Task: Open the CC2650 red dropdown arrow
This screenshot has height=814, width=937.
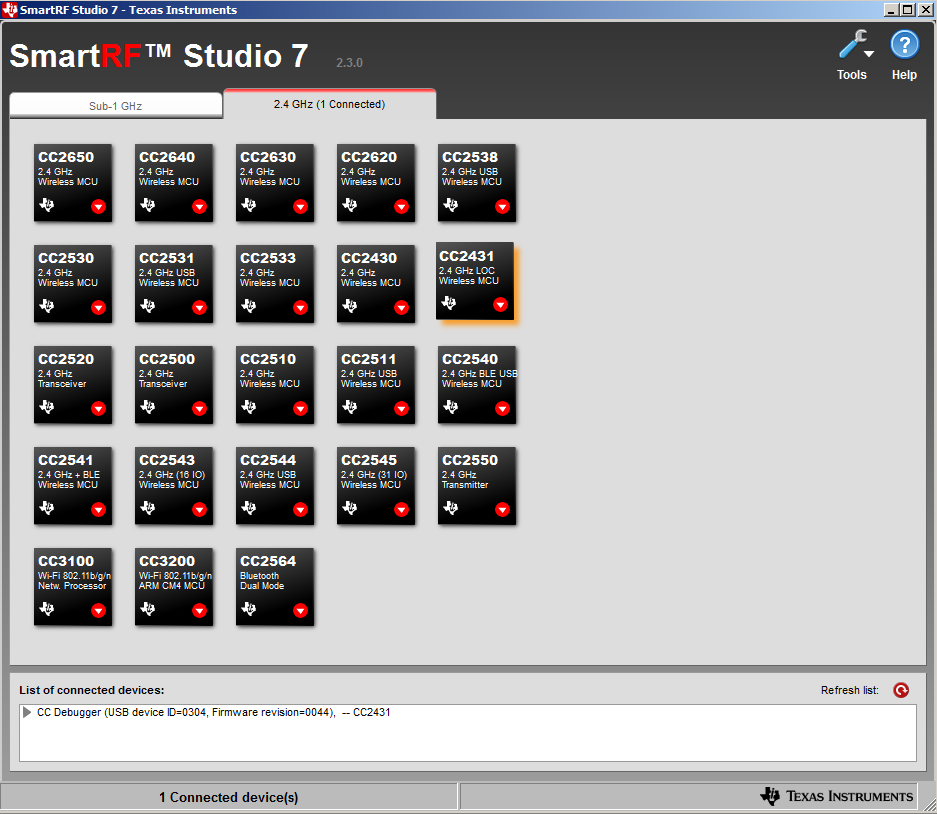Action: pyautogui.click(x=99, y=207)
